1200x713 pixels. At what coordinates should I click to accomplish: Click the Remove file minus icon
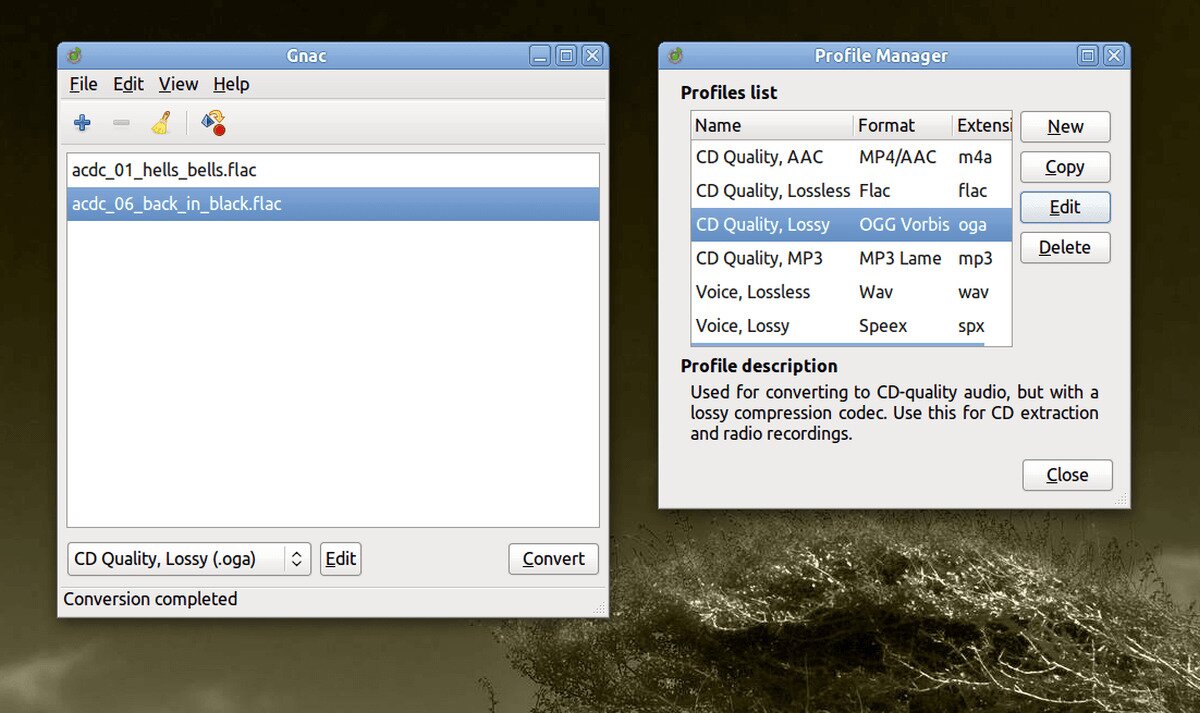click(x=121, y=122)
